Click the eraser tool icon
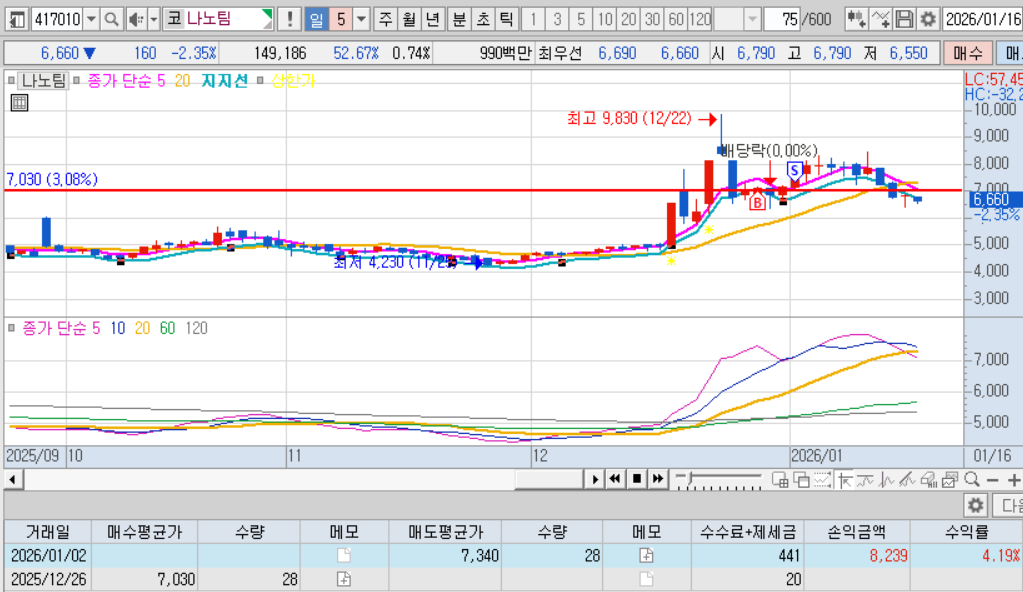The width and height of the screenshot is (1023, 592). click(928, 480)
